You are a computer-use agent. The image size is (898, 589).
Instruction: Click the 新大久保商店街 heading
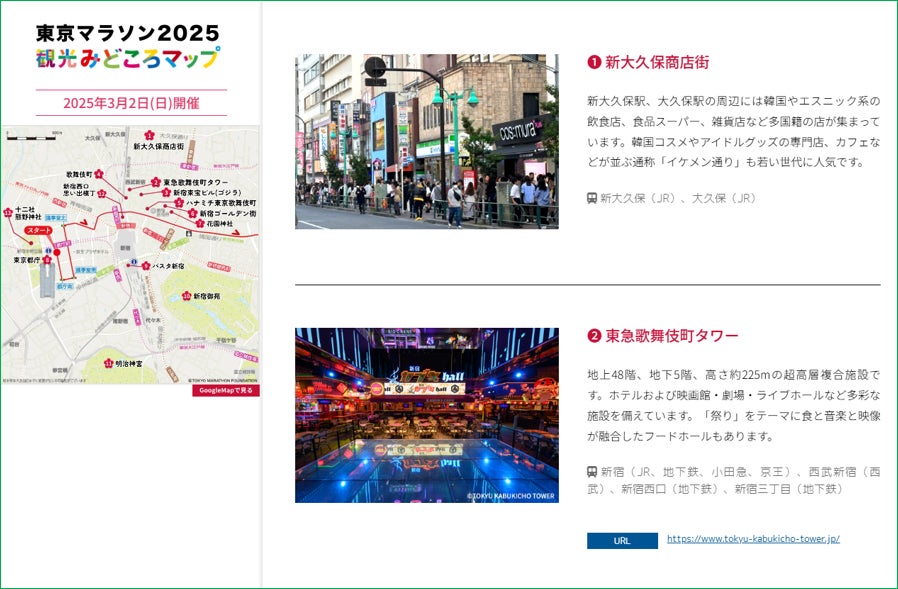(x=657, y=62)
